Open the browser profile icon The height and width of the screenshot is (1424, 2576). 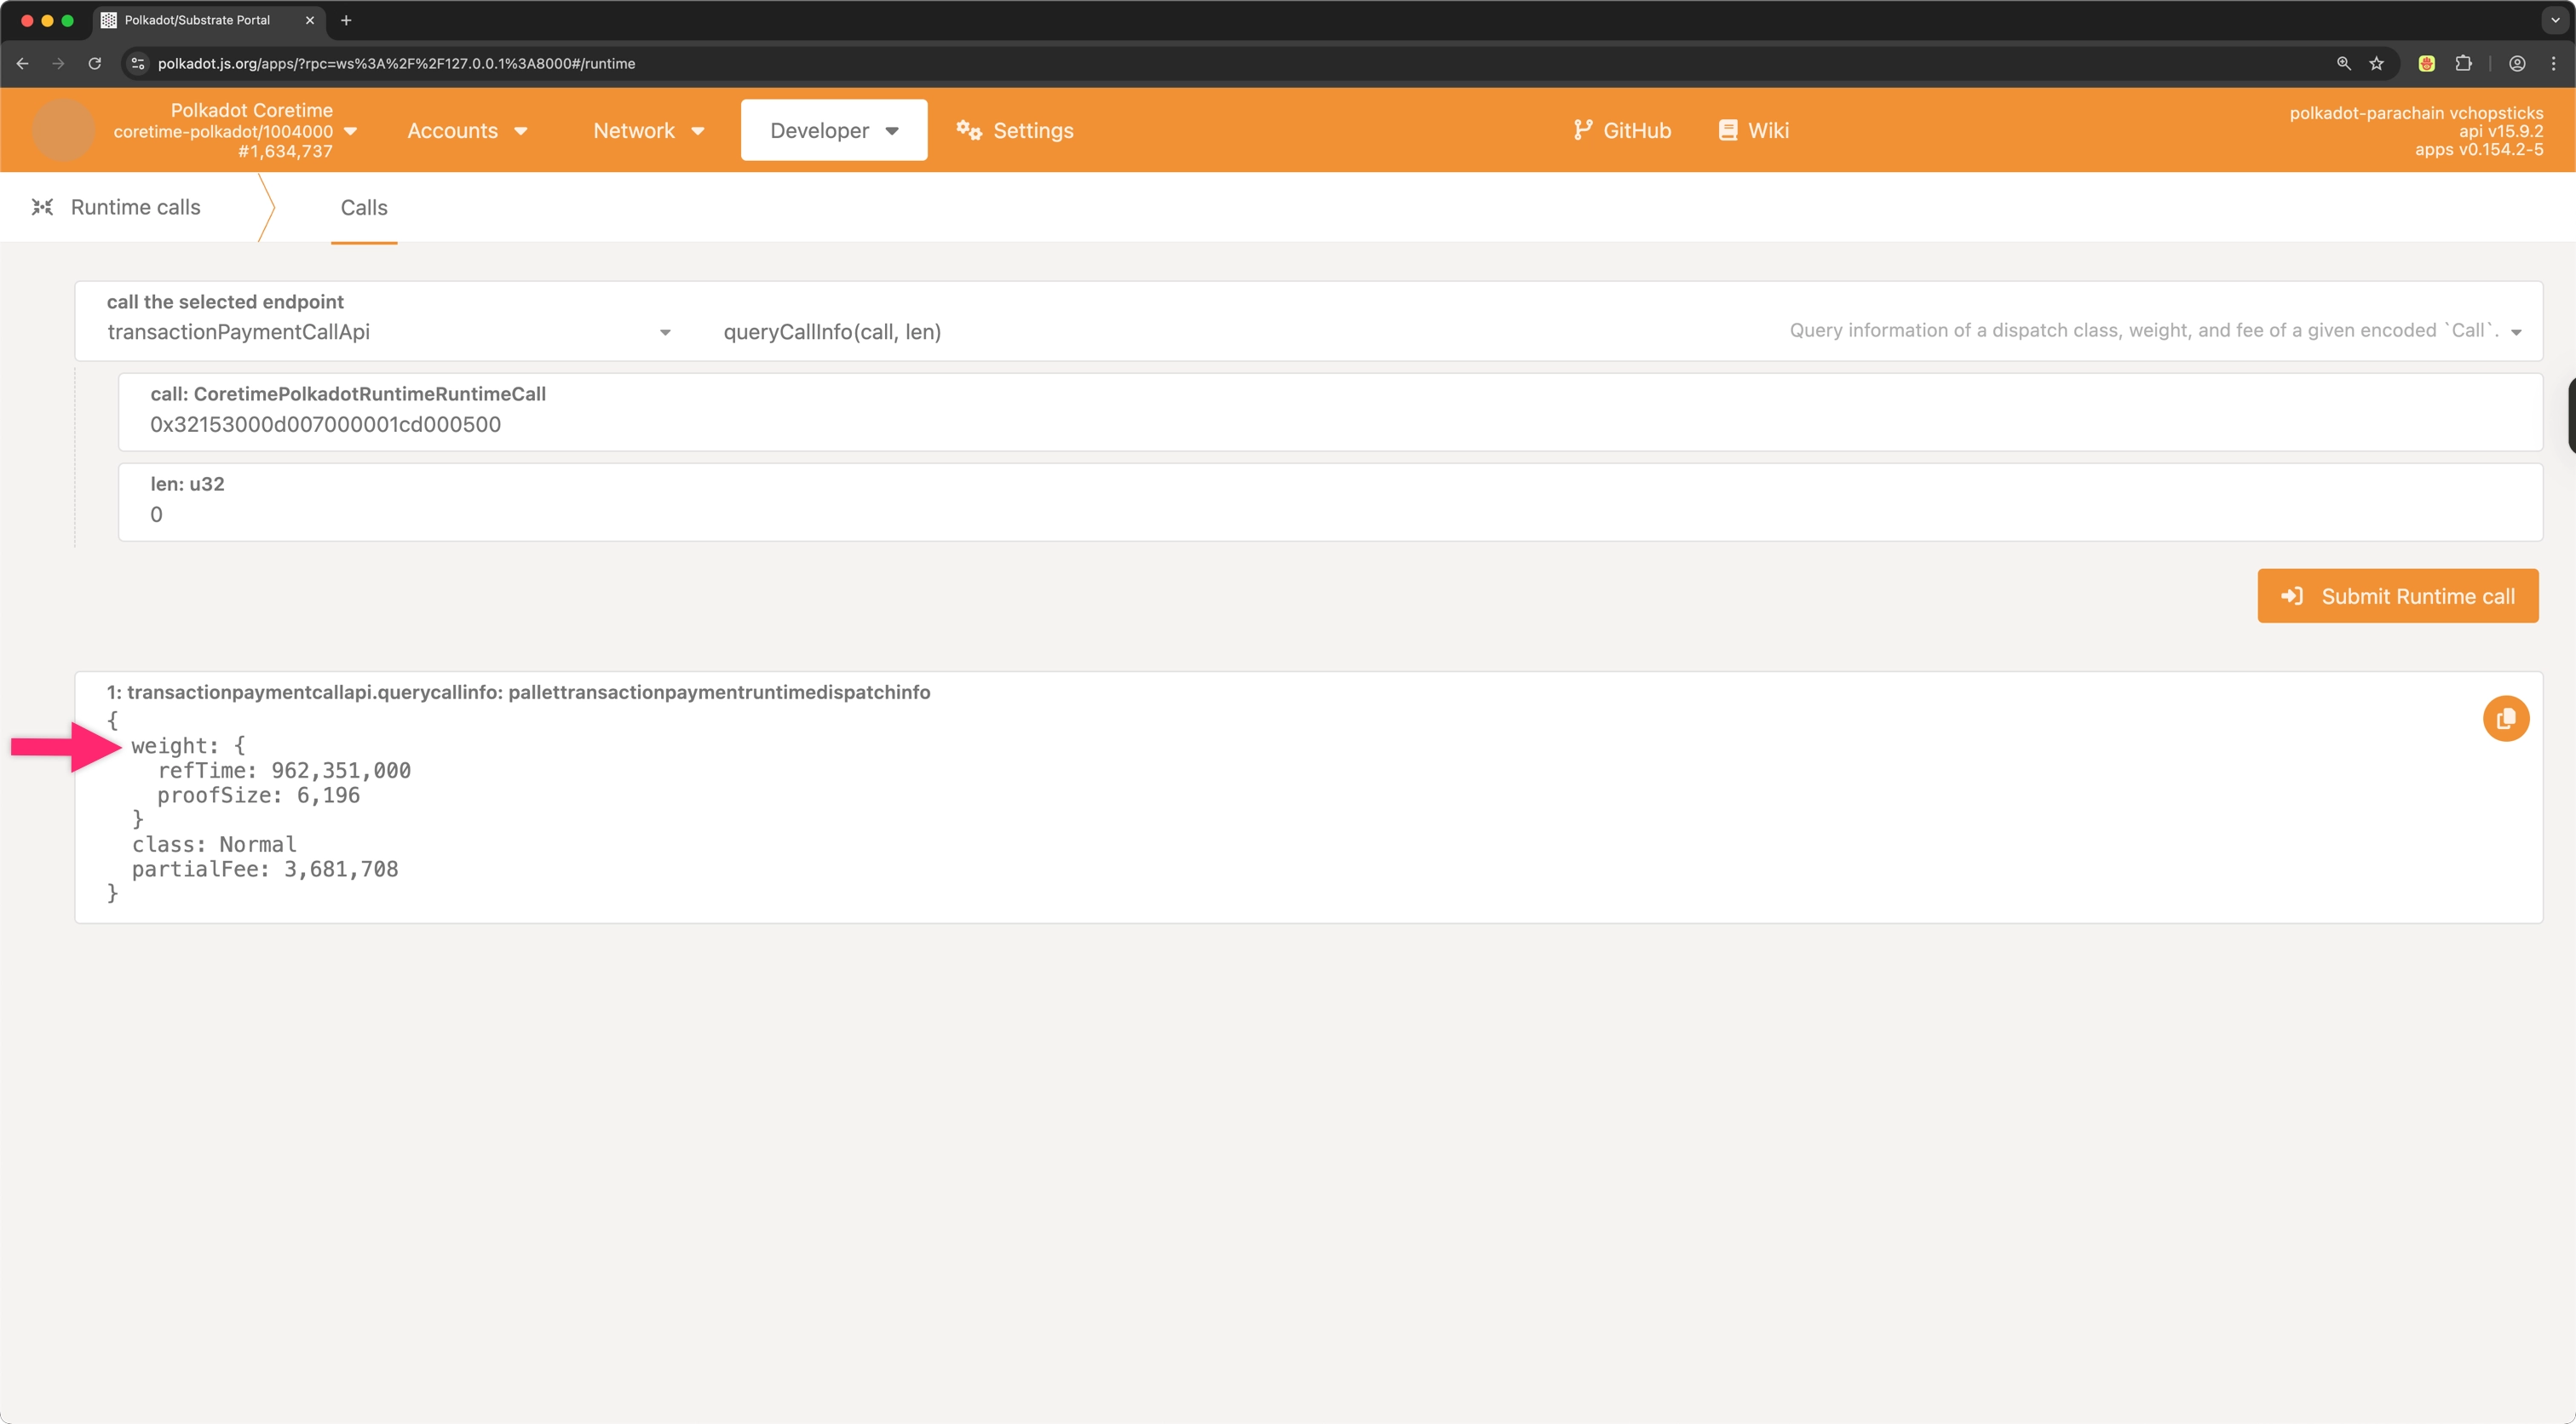pos(2517,63)
